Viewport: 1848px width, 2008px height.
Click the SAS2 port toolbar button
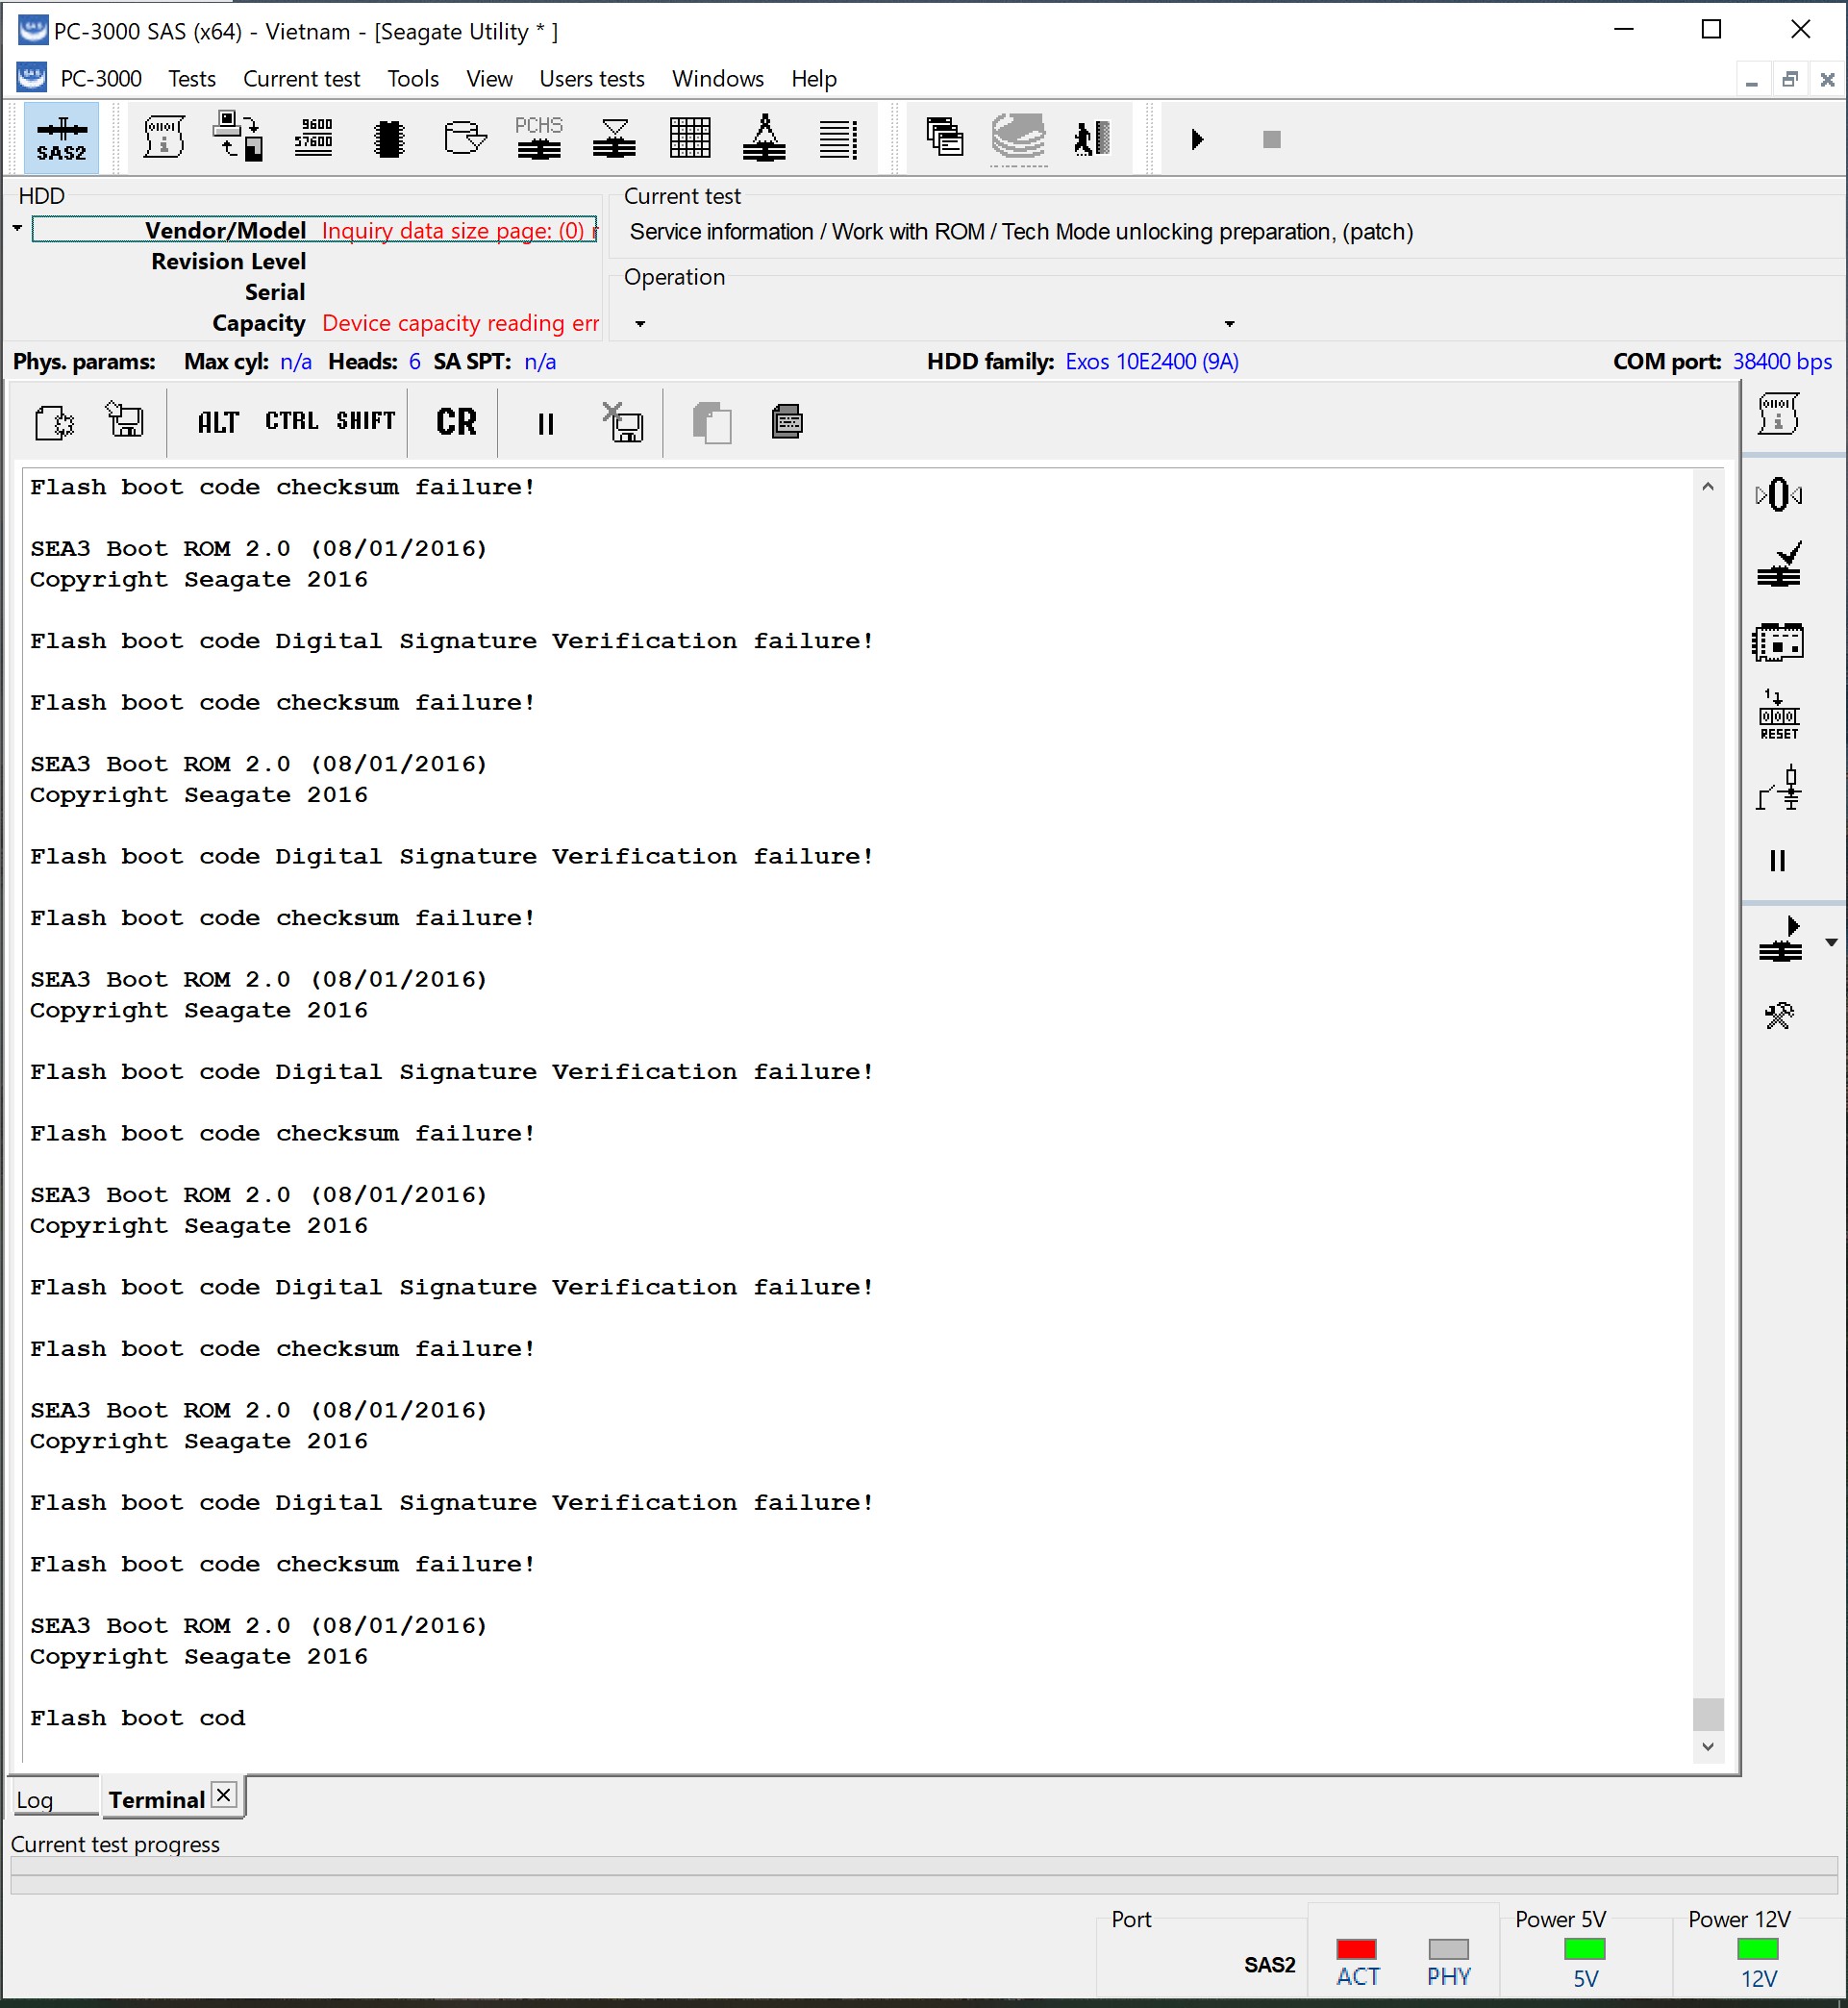click(x=61, y=138)
